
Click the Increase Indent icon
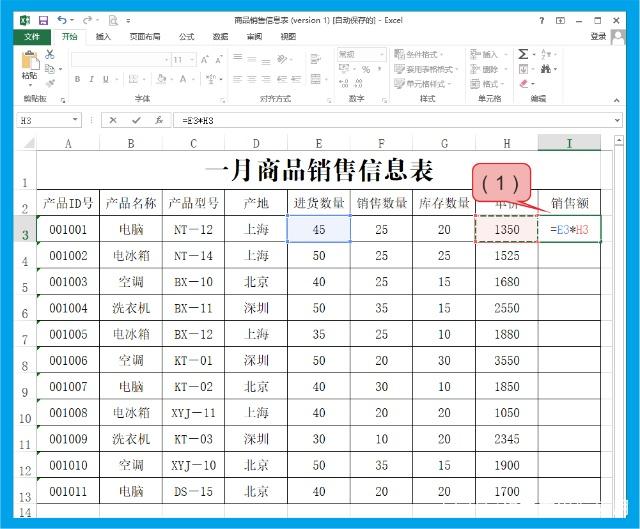pyautogui.click(x=296, y=79)
